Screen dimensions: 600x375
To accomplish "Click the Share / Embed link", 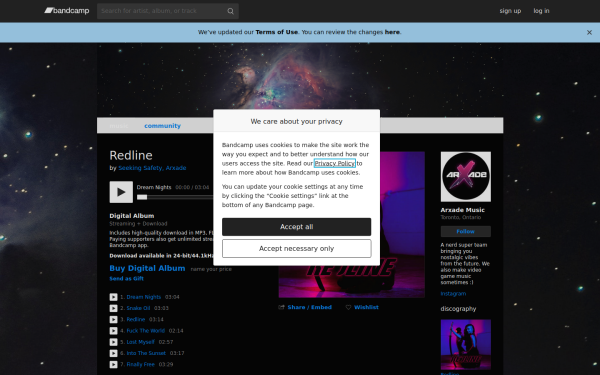I will tap(310, 307).
